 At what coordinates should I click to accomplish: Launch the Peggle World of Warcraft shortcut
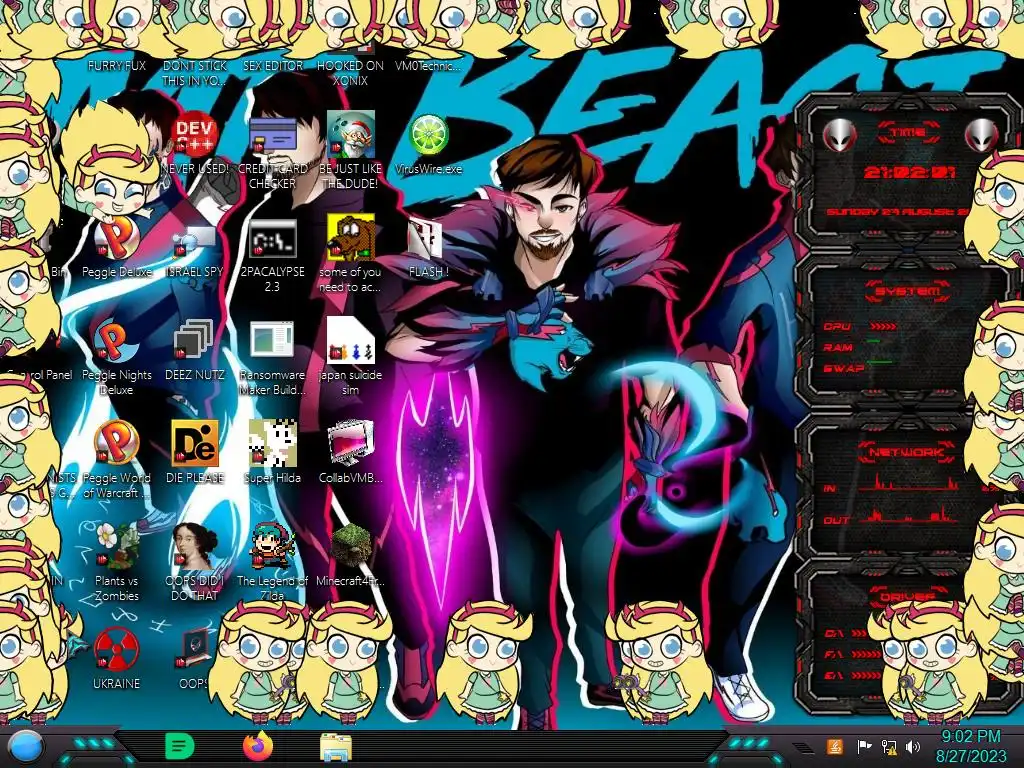pos(117,443)
